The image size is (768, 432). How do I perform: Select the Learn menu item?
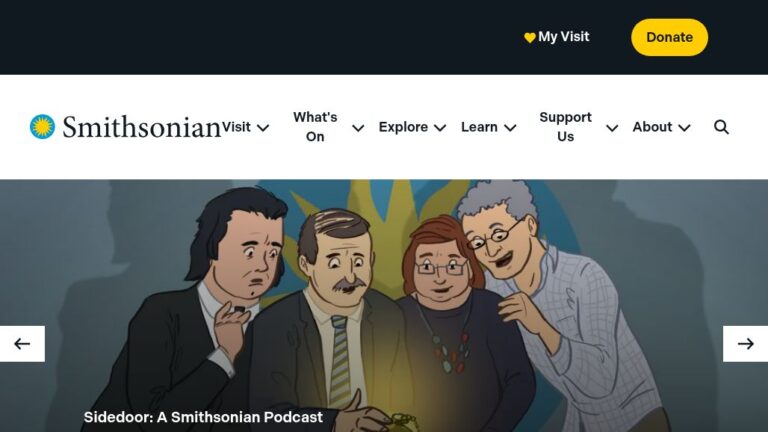pos(479,127)
